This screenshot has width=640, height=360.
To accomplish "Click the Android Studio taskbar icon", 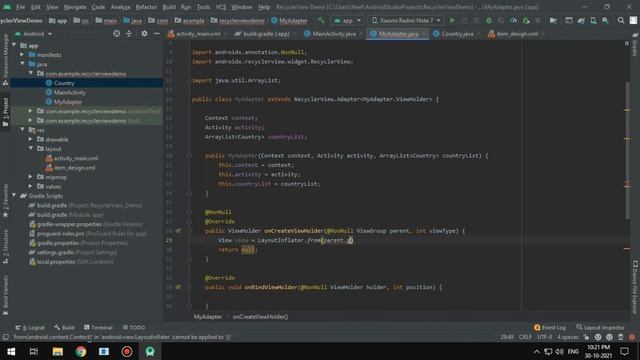I will point(150,351).
